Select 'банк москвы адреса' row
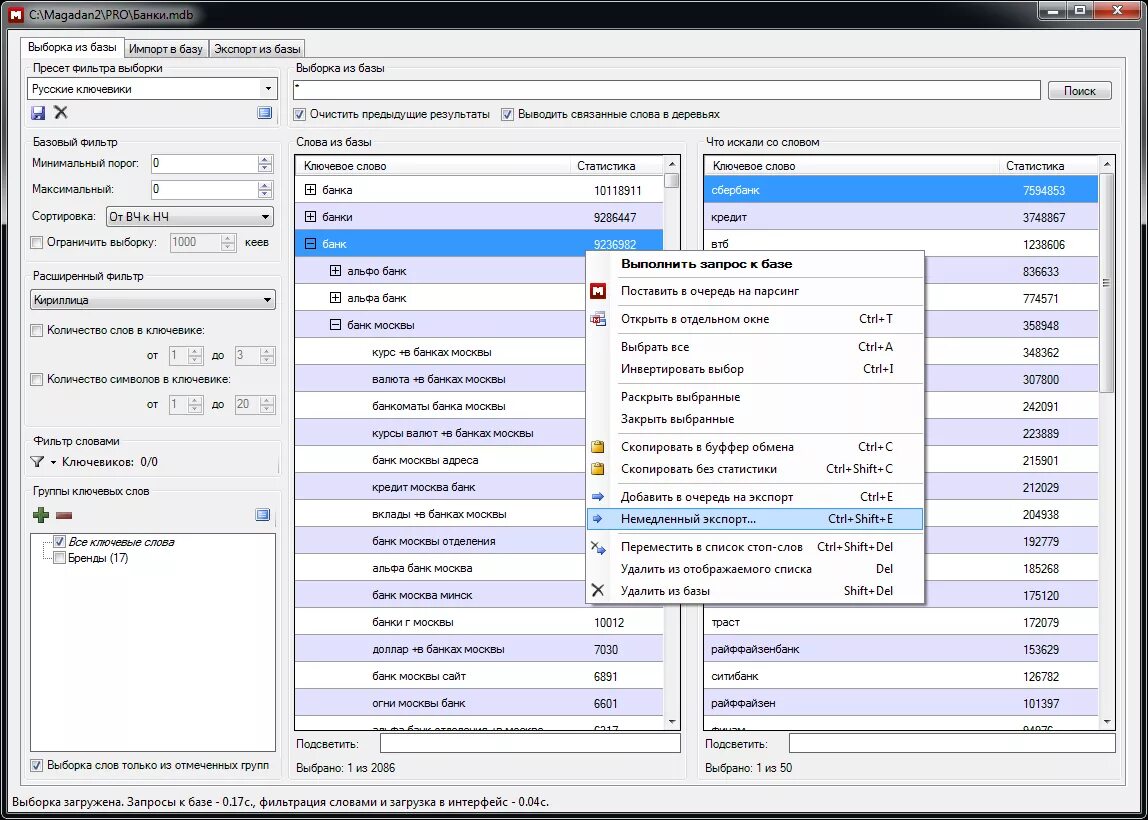Screen dimensions: 1148x820 [479, 461]
